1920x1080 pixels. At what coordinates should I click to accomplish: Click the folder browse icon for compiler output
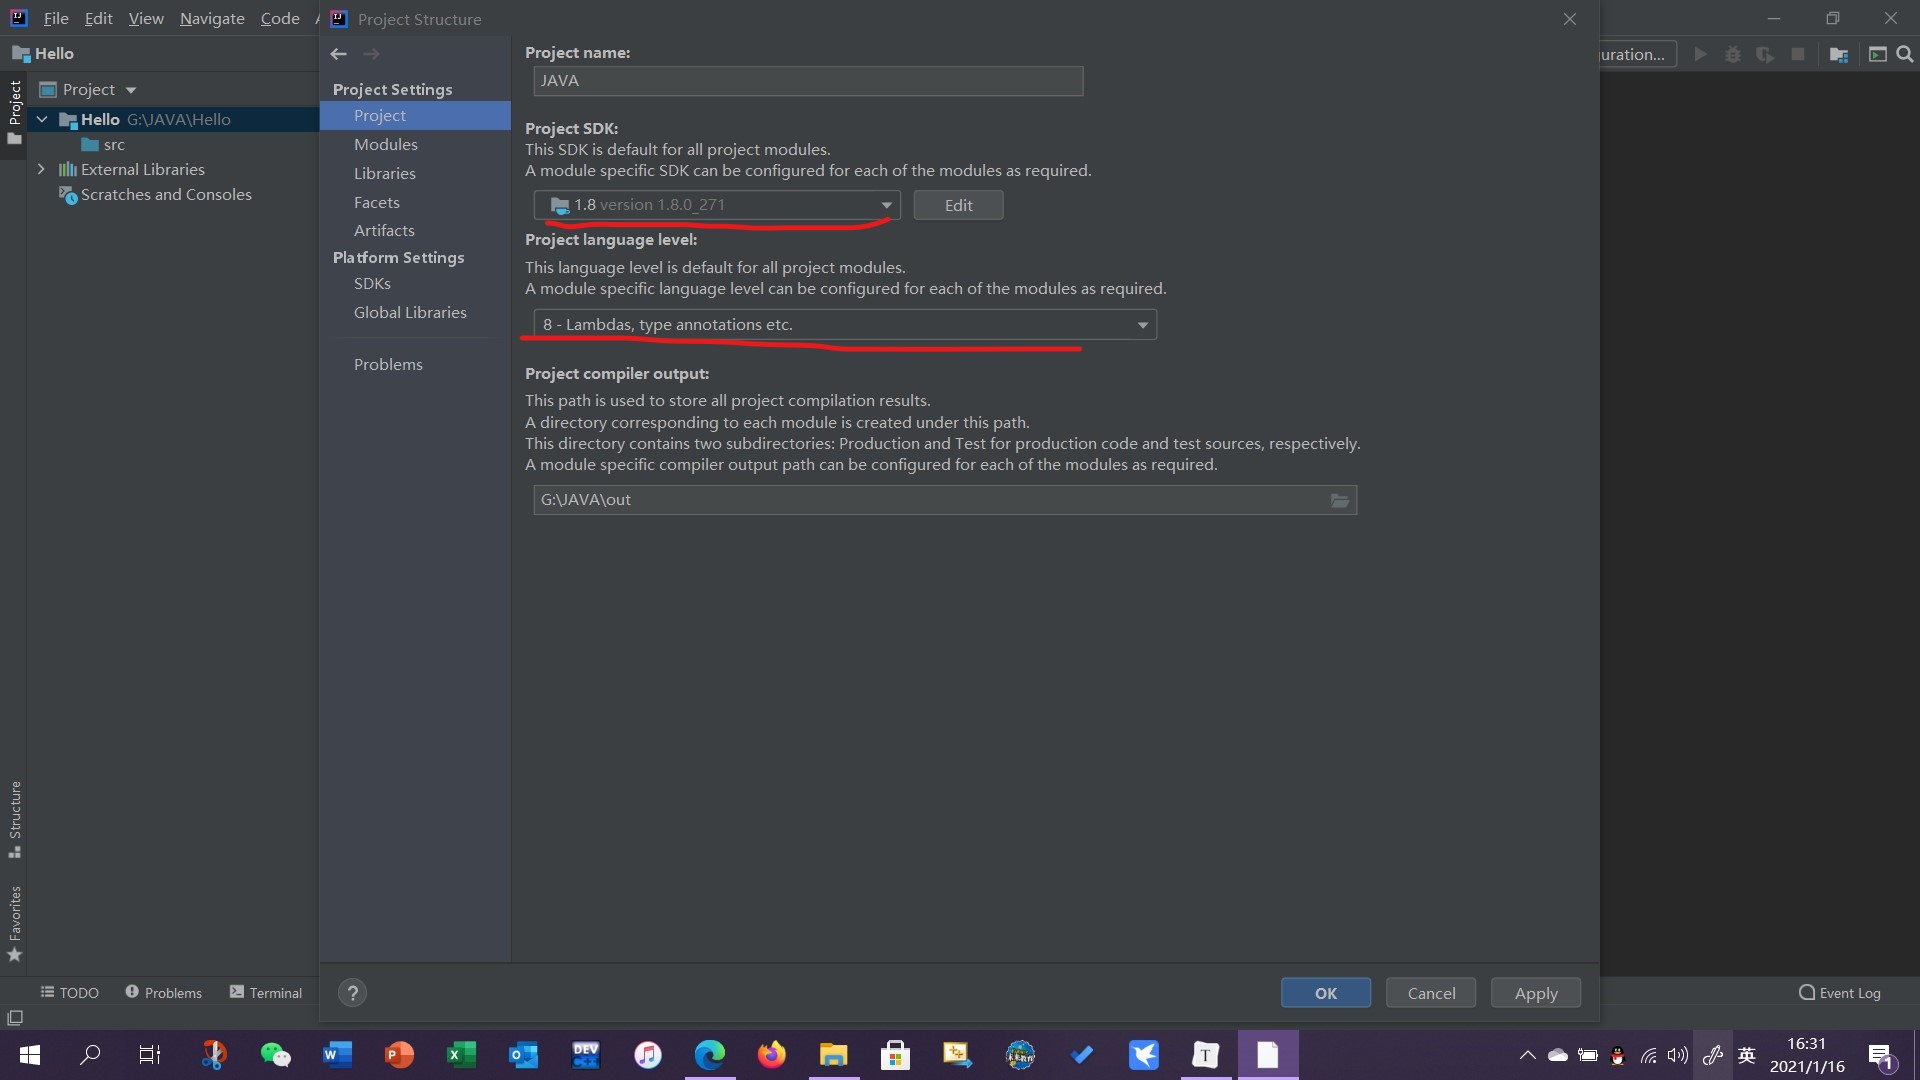coord(1340,500)
